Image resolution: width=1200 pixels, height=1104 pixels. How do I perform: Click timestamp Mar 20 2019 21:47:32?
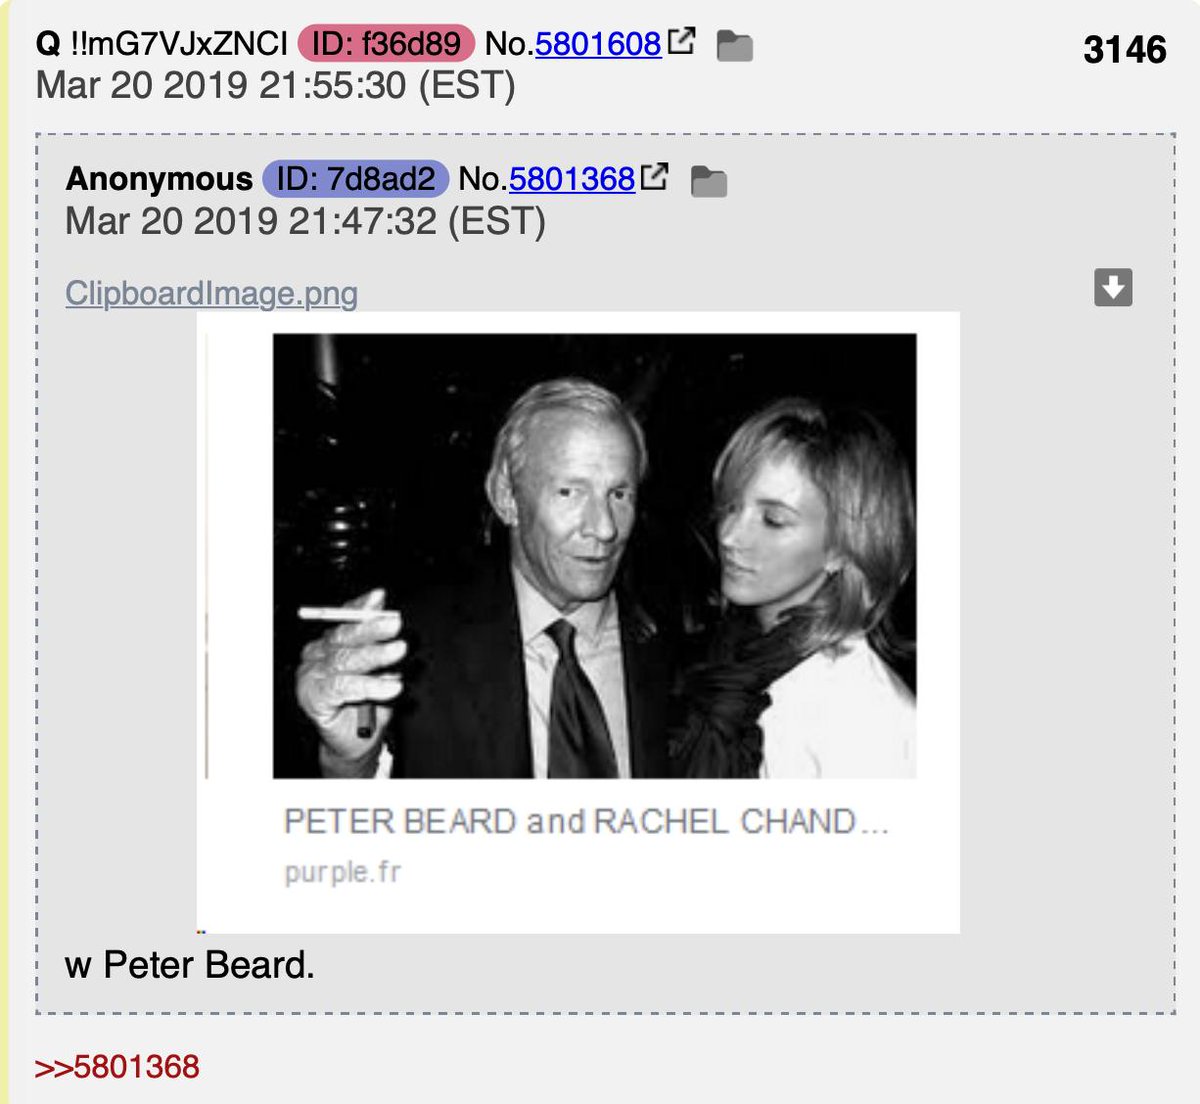(305, 221)
